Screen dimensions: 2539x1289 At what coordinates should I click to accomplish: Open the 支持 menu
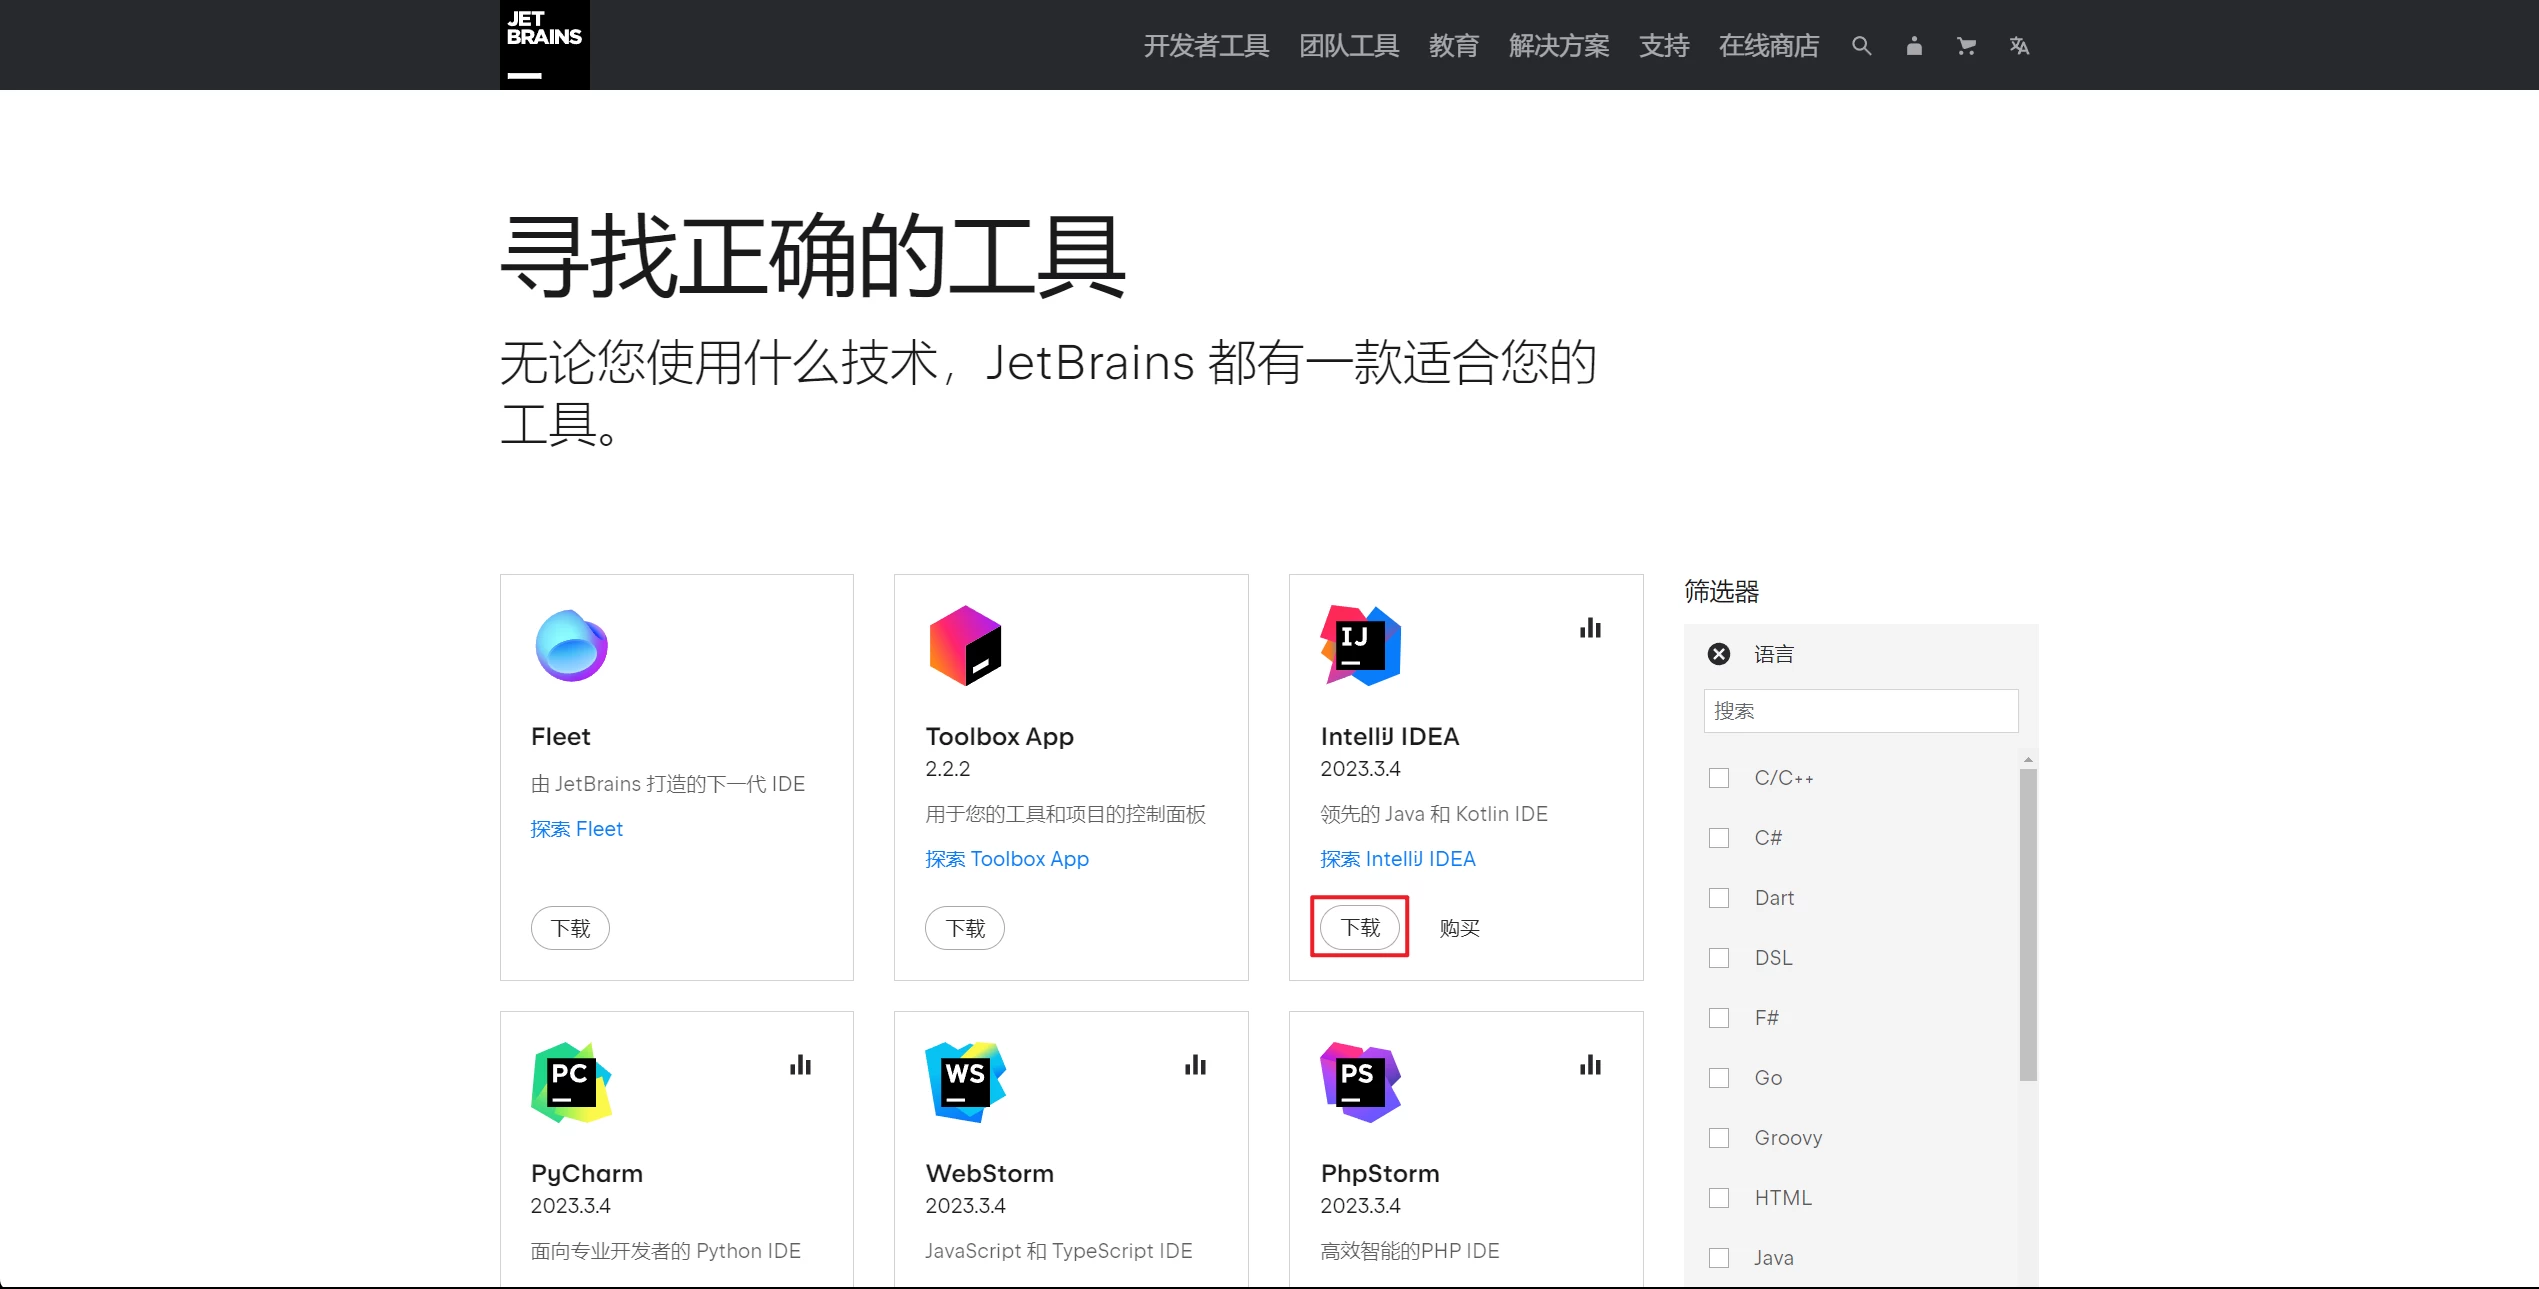[x=1664, y=46]
